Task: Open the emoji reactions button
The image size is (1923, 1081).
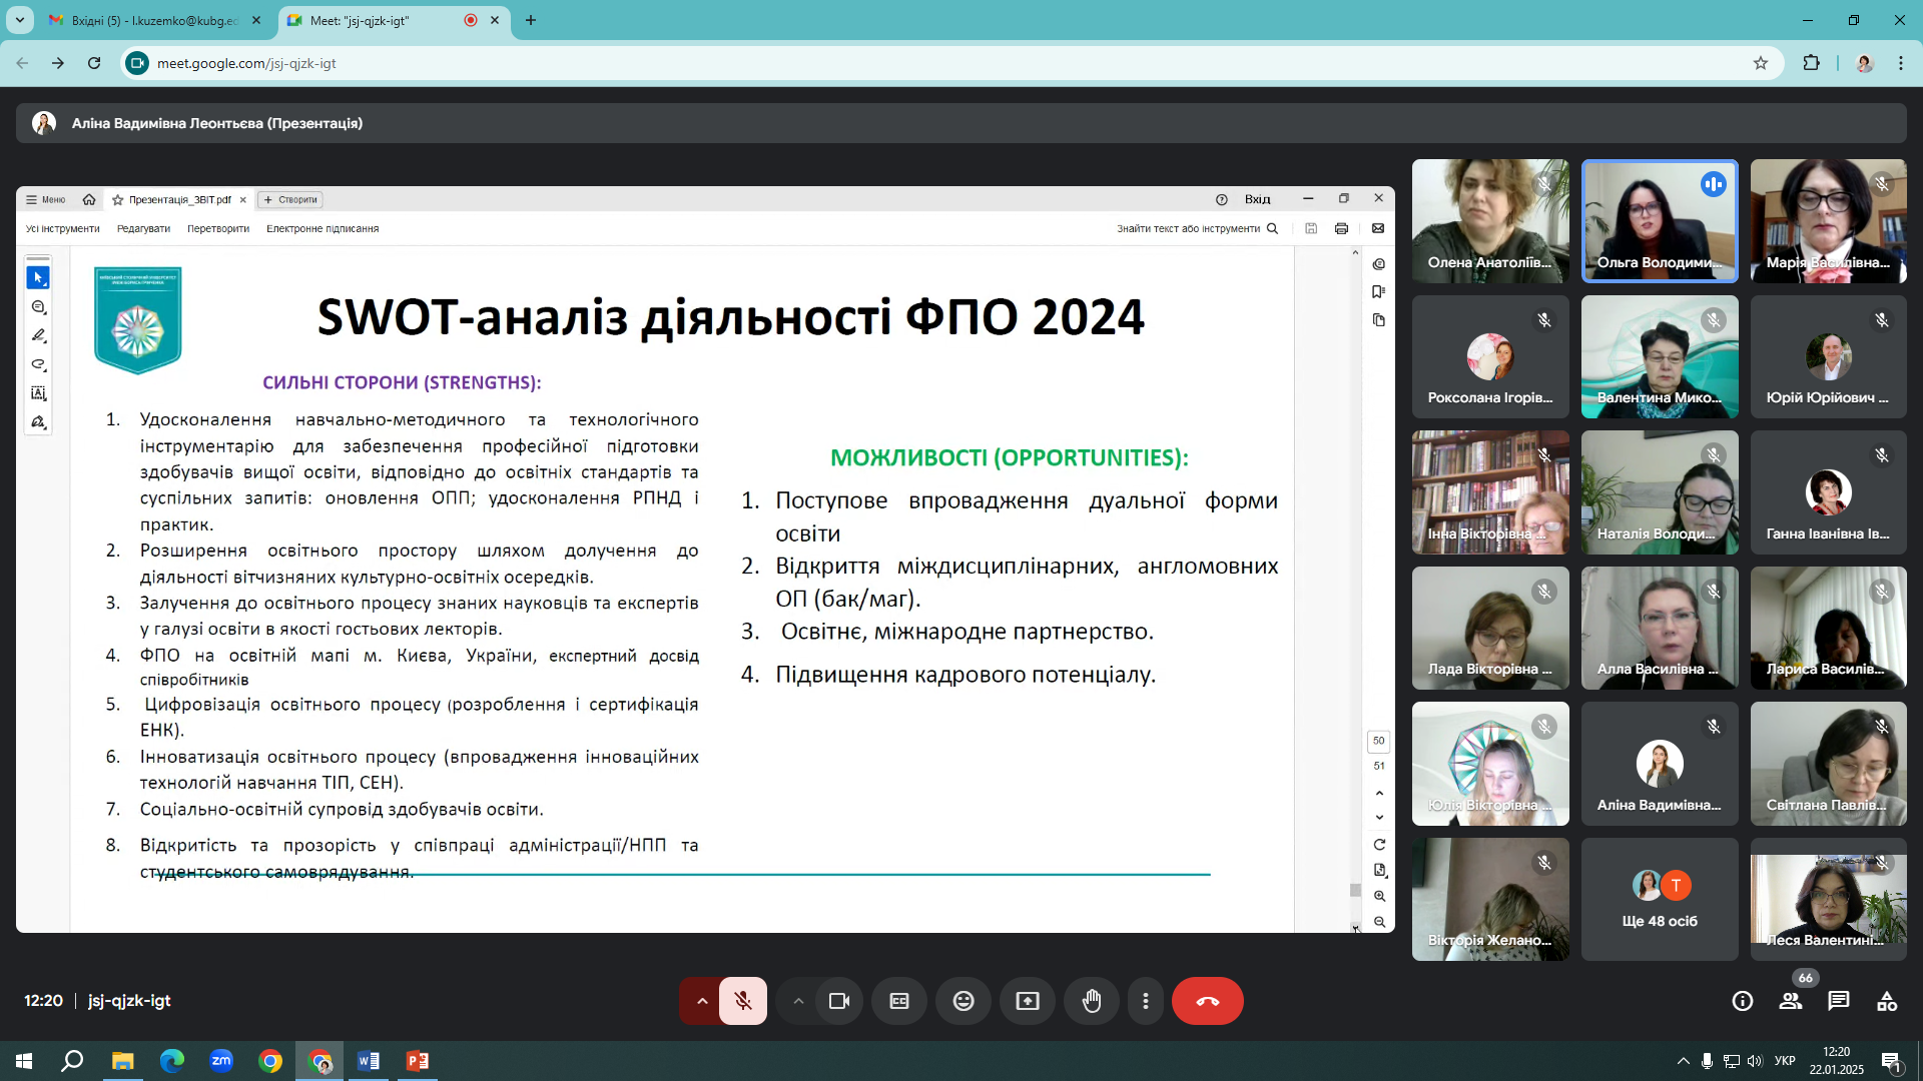Action: click(x=963, y=1001)
